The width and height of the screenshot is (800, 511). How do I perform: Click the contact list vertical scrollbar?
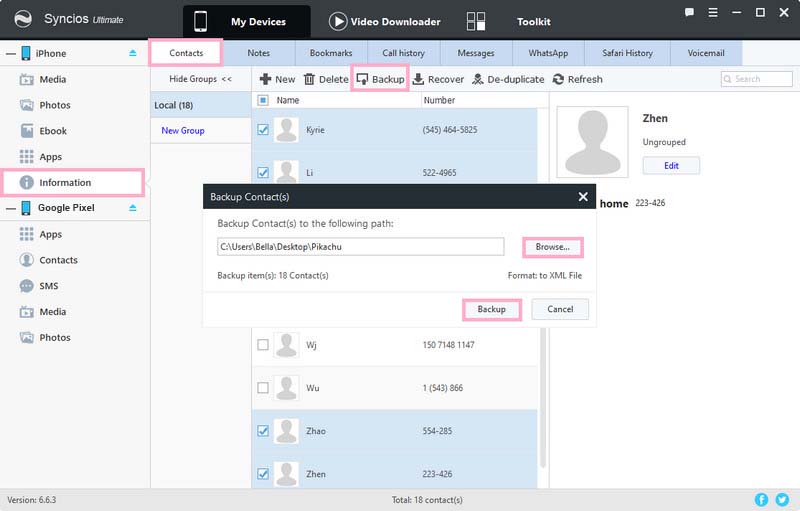coord(543,398)
